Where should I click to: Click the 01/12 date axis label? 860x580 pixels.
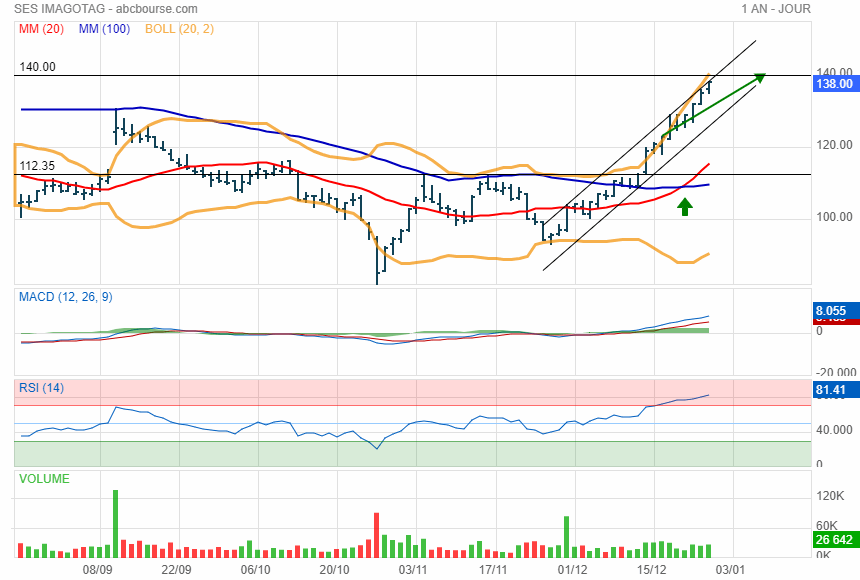coord(573,570)
